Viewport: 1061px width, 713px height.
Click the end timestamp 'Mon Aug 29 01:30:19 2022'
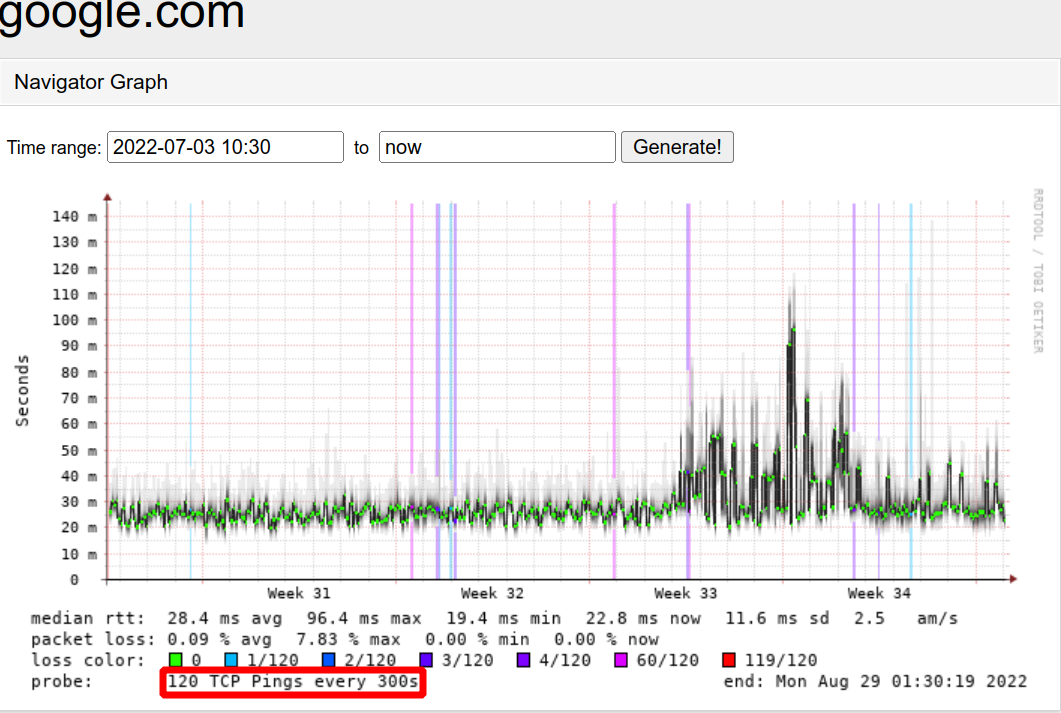click(x=901, y=681)
